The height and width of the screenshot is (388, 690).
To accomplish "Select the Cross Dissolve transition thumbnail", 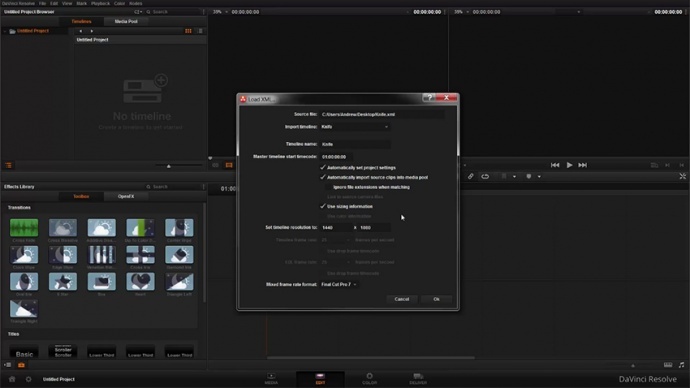I will click(x=63, y=227).
